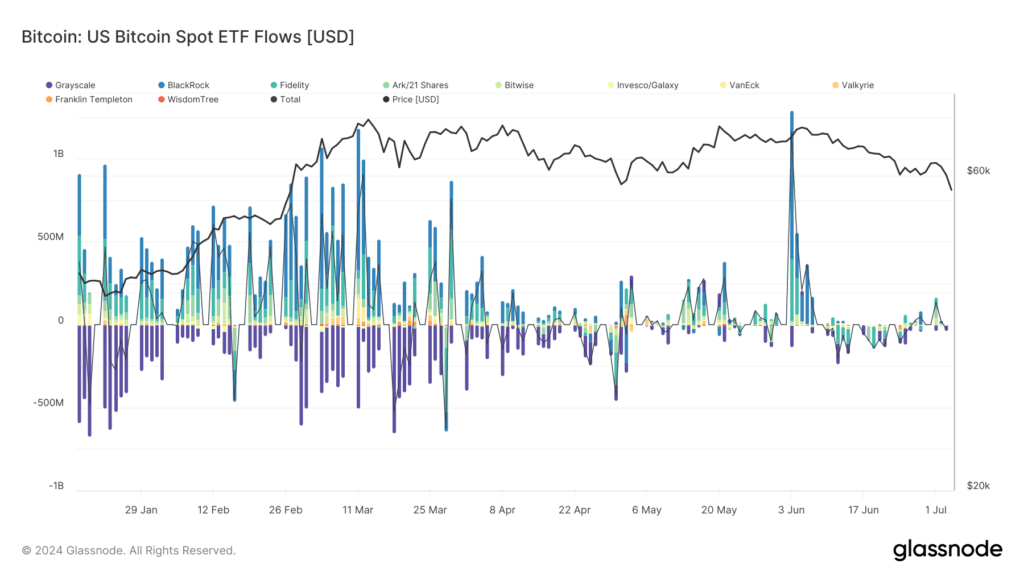Image resolution: width=1024 pixels, height=576 pixels.
Task: Click the 12 Feb date label
Action: 214,510
